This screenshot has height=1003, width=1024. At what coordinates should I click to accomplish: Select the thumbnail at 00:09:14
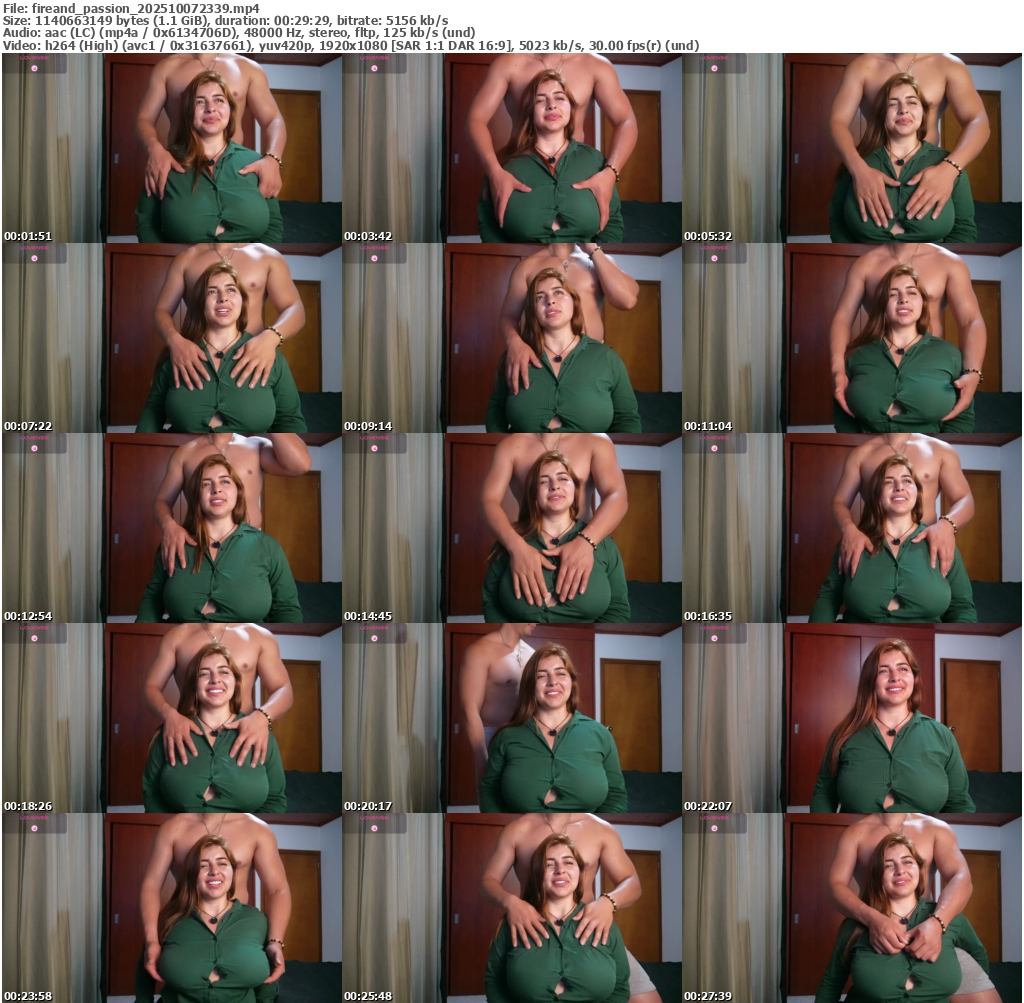click(x=512, y=338)
